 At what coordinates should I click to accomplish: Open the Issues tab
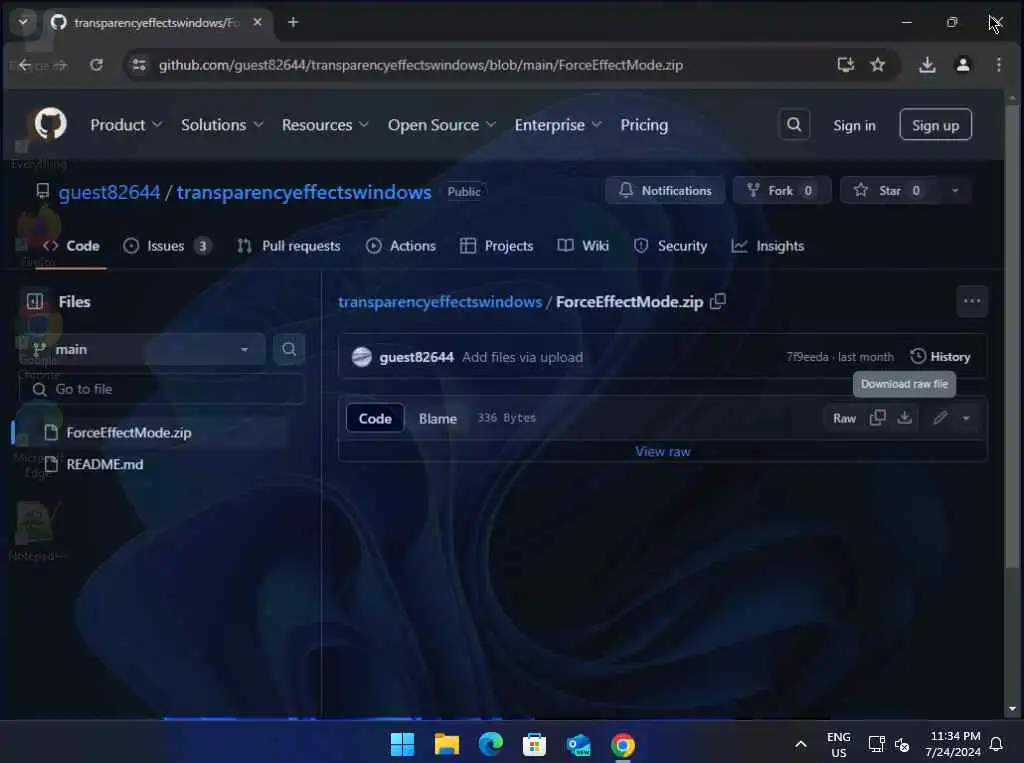click(167, 246)
